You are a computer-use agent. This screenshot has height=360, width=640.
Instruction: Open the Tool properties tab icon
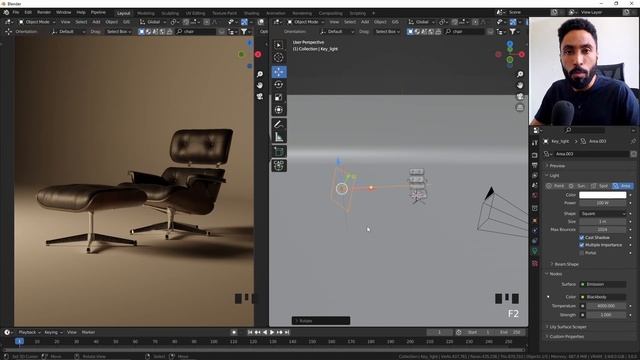(535, 143)
